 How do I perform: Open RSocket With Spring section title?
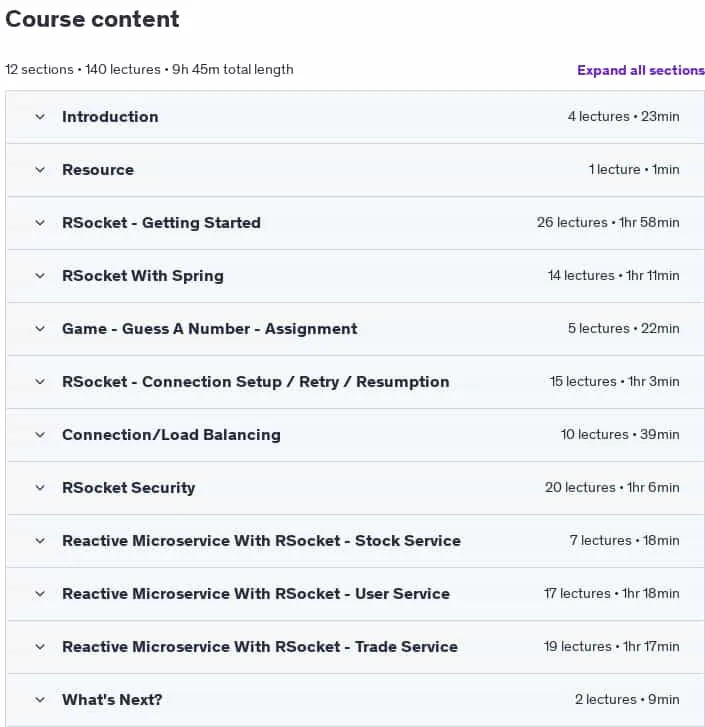coord(143,276)
